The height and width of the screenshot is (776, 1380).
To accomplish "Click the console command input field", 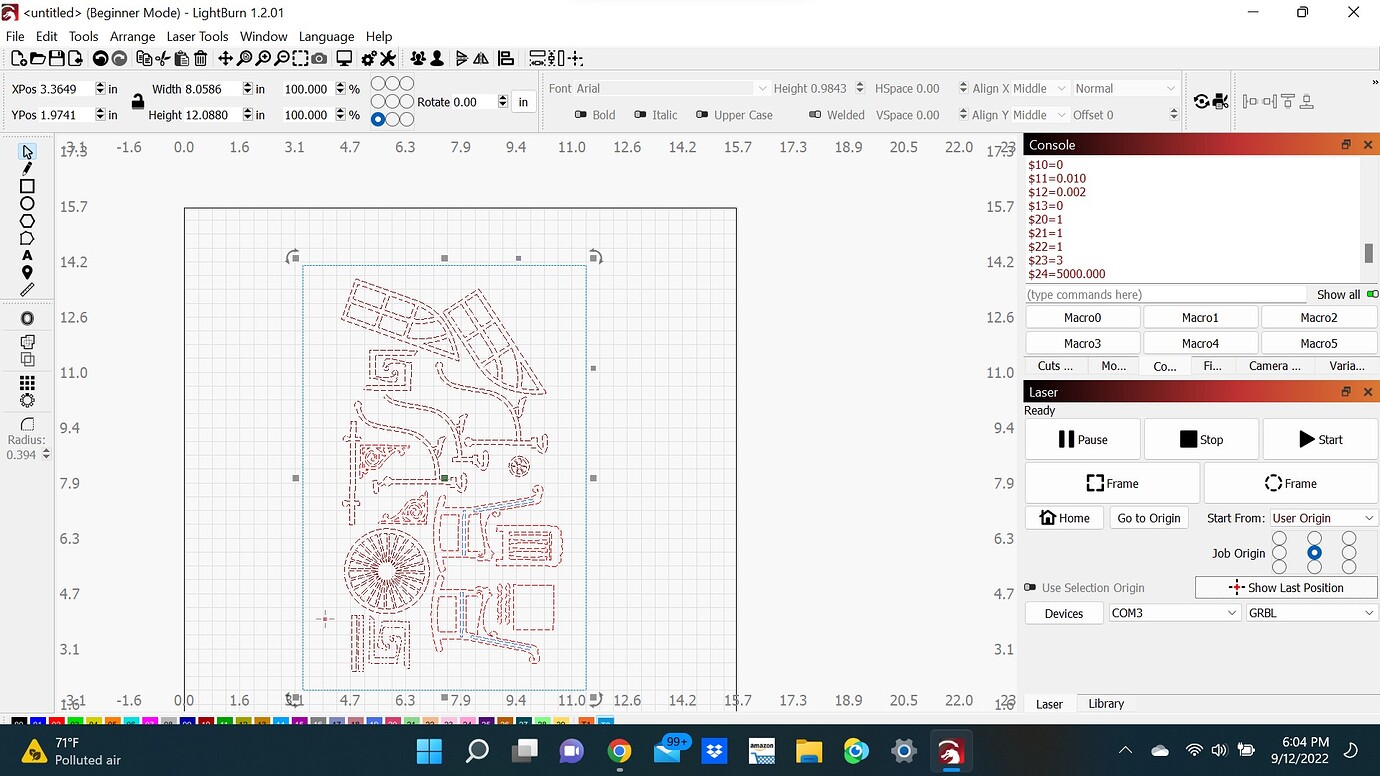I will [x=1165, y=295].
